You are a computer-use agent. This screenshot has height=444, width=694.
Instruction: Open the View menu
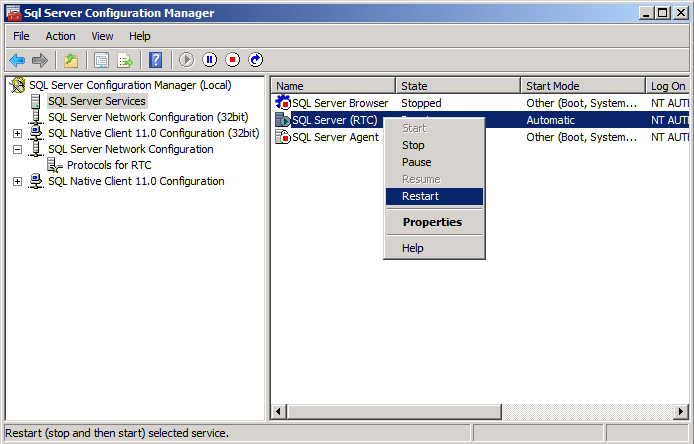click(102, 36)
